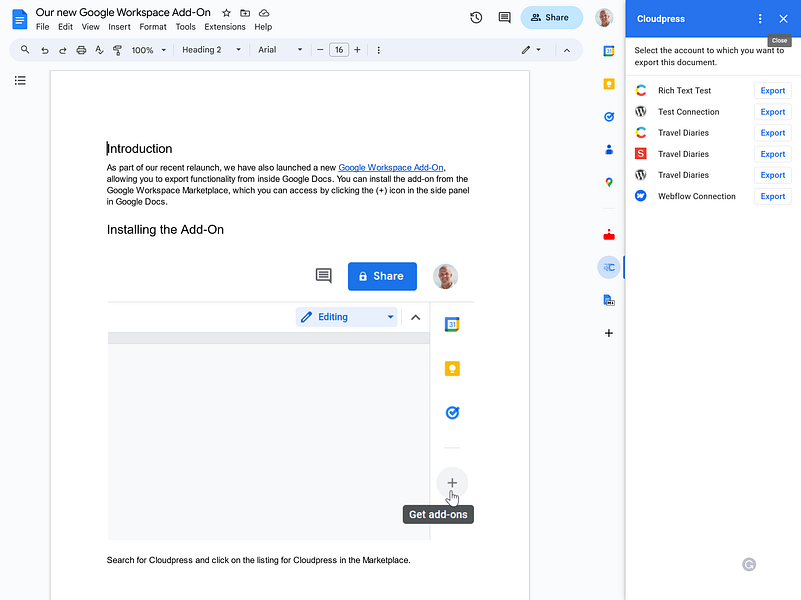Activate the paint format tool
Screen dimensions: 801x600
[x=117, y=50]
